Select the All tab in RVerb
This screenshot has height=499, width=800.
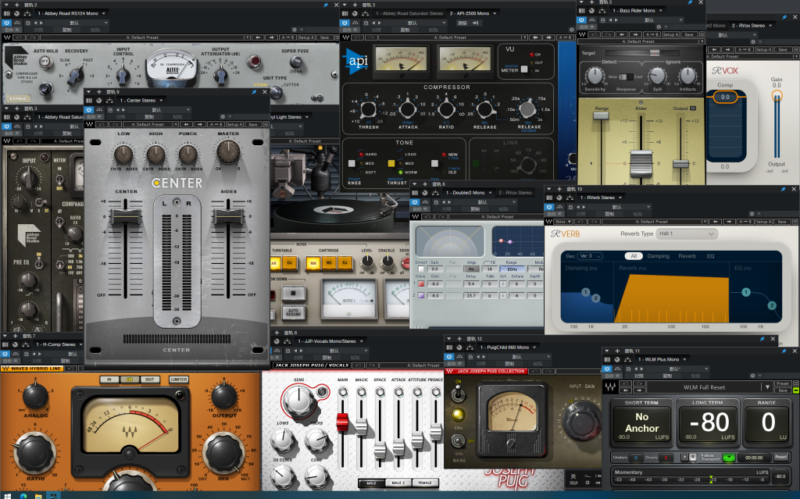(634, 256)
